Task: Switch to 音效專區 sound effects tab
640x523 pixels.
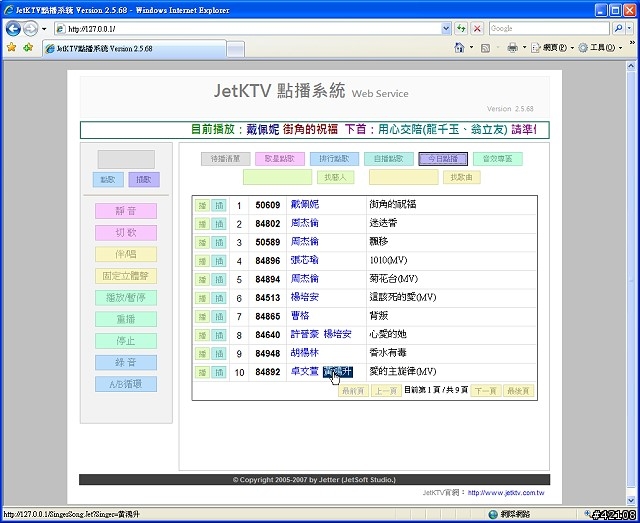Action: (498, 159)
